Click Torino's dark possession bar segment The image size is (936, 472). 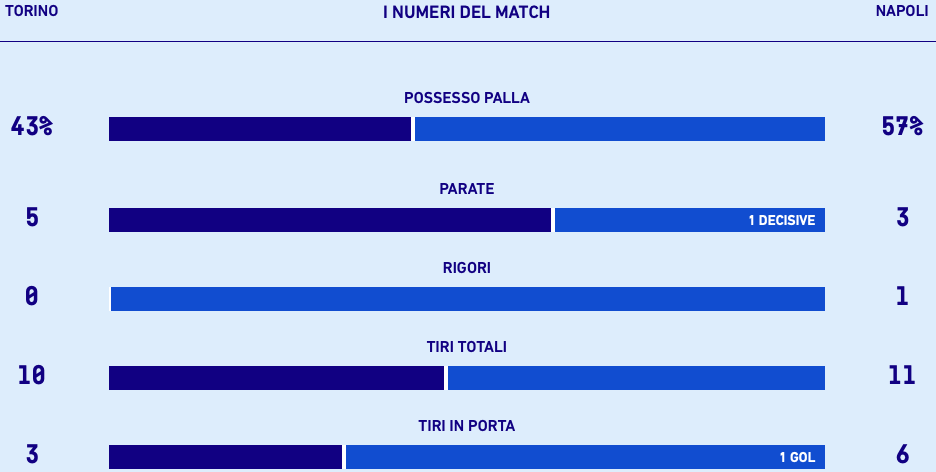[260, 129]
